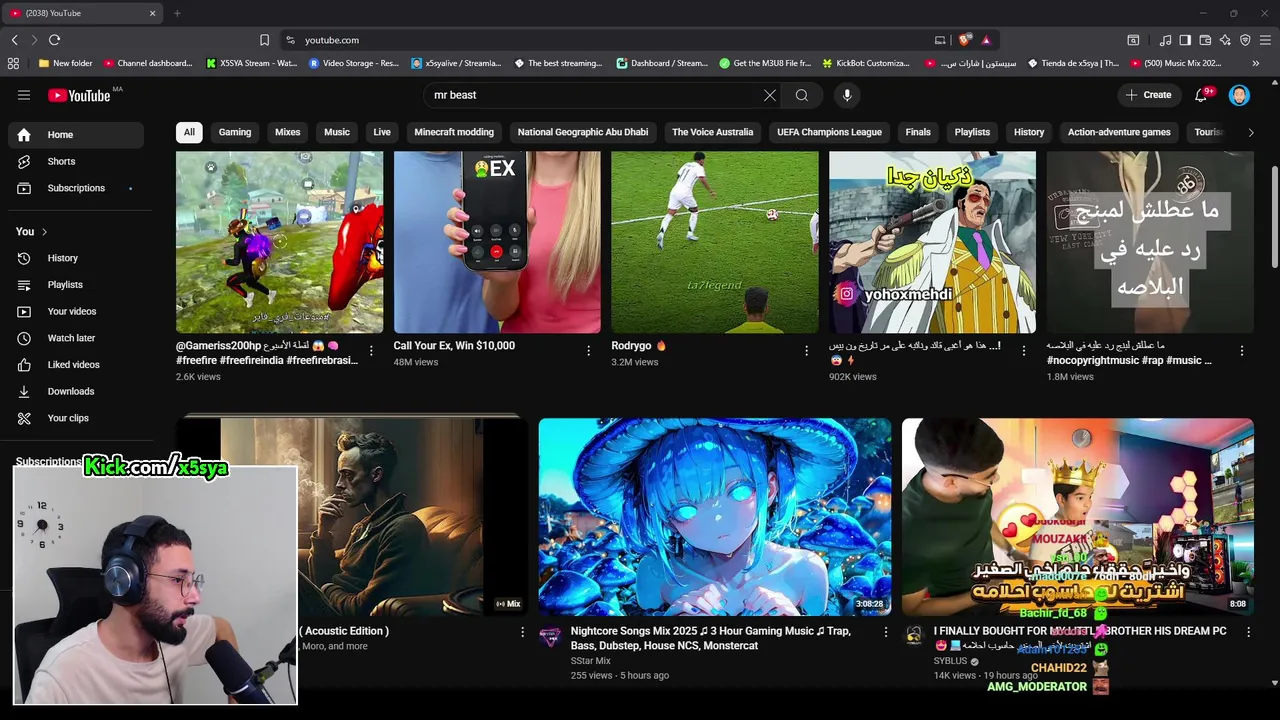Viewport: 1280px width, 720px height.
Task: Open the tab search icon in toolbar
Action: [x=1133, y=40]
